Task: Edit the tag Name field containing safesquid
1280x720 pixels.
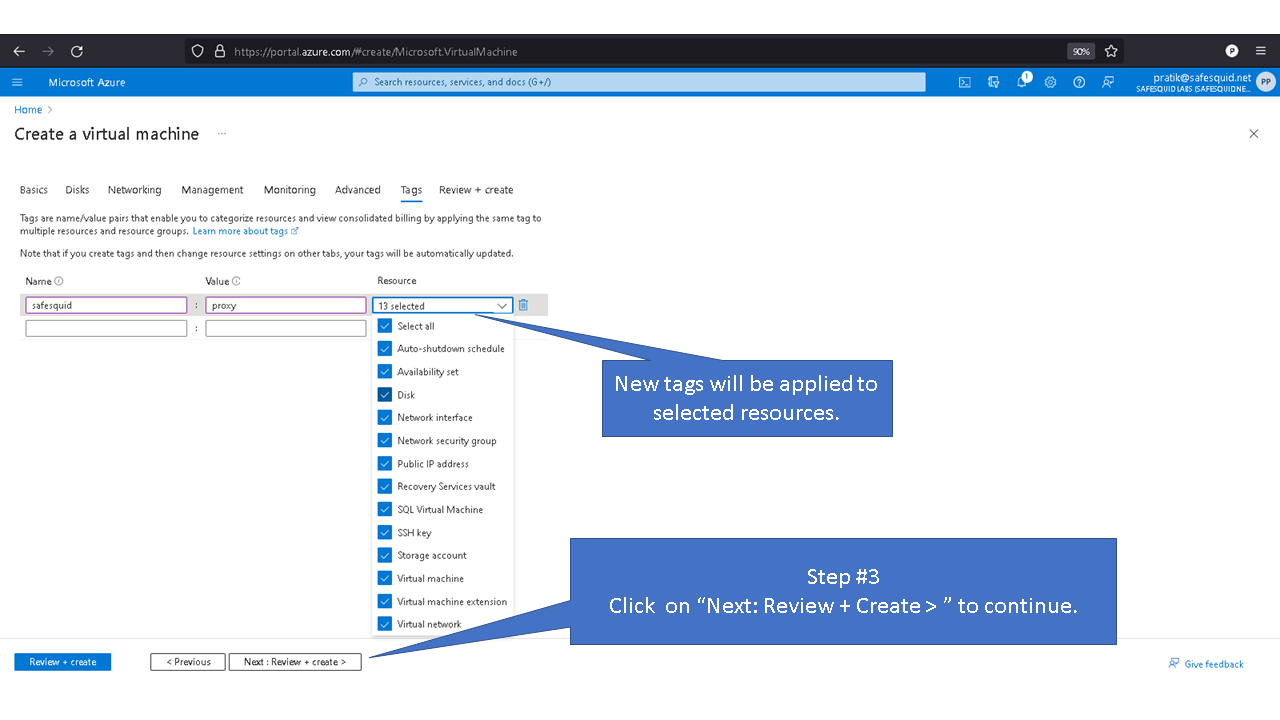Action: click(x=106, y=306)
